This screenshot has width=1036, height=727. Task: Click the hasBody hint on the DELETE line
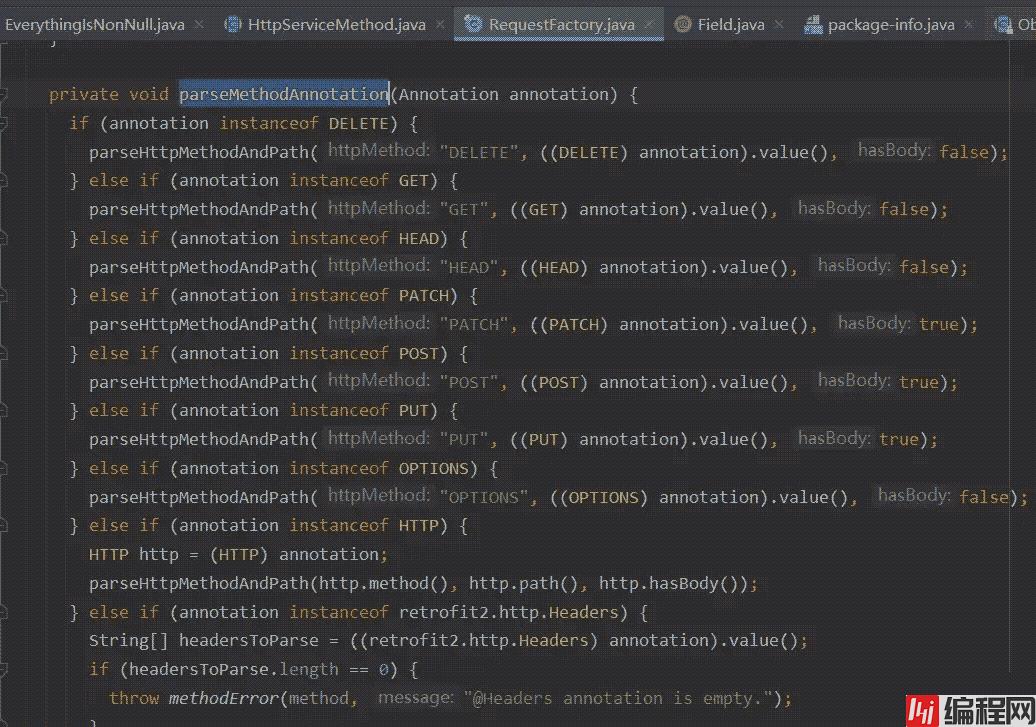[x=894, y=151]
